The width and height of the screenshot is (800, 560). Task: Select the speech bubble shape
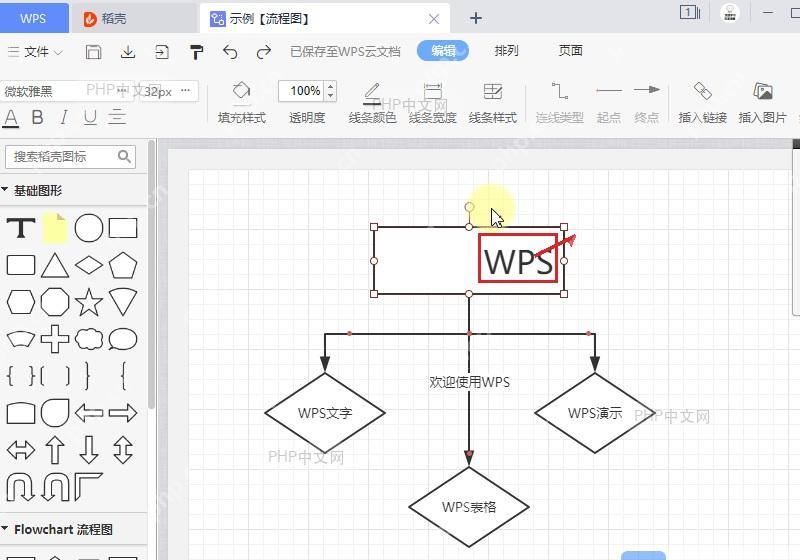123,339
